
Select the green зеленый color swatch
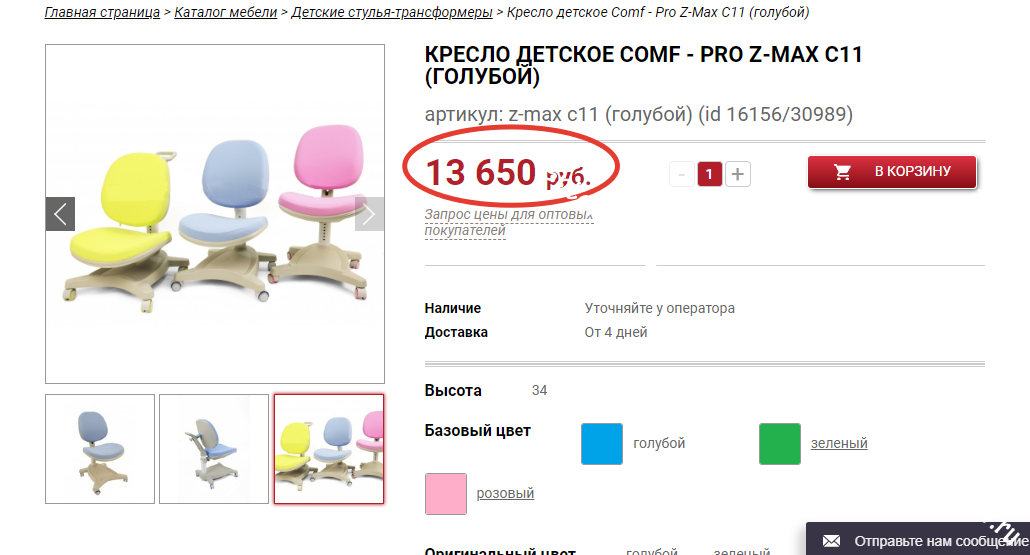point(780,444)
